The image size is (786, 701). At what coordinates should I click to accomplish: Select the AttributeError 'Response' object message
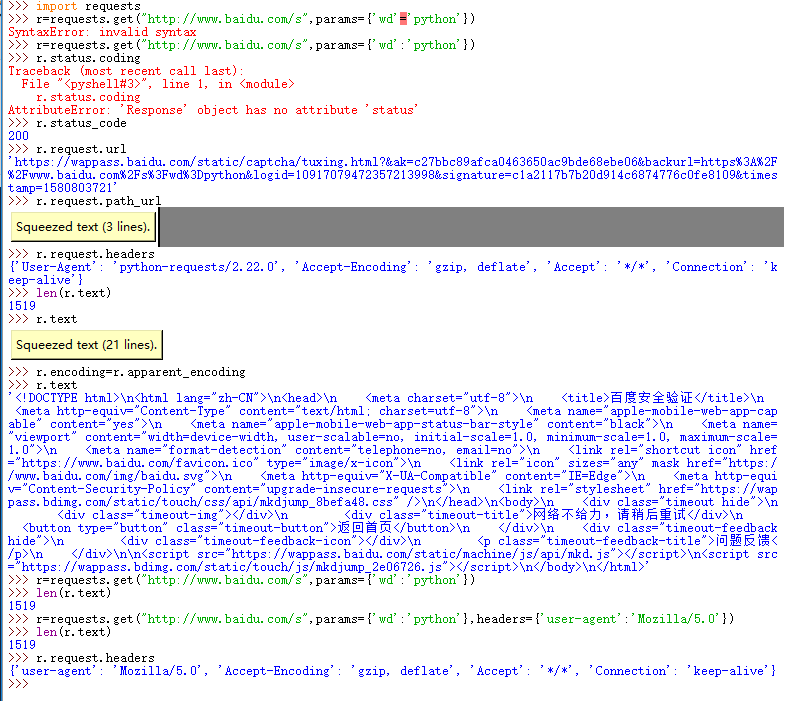pyautogui.click(x=213, y=110)
